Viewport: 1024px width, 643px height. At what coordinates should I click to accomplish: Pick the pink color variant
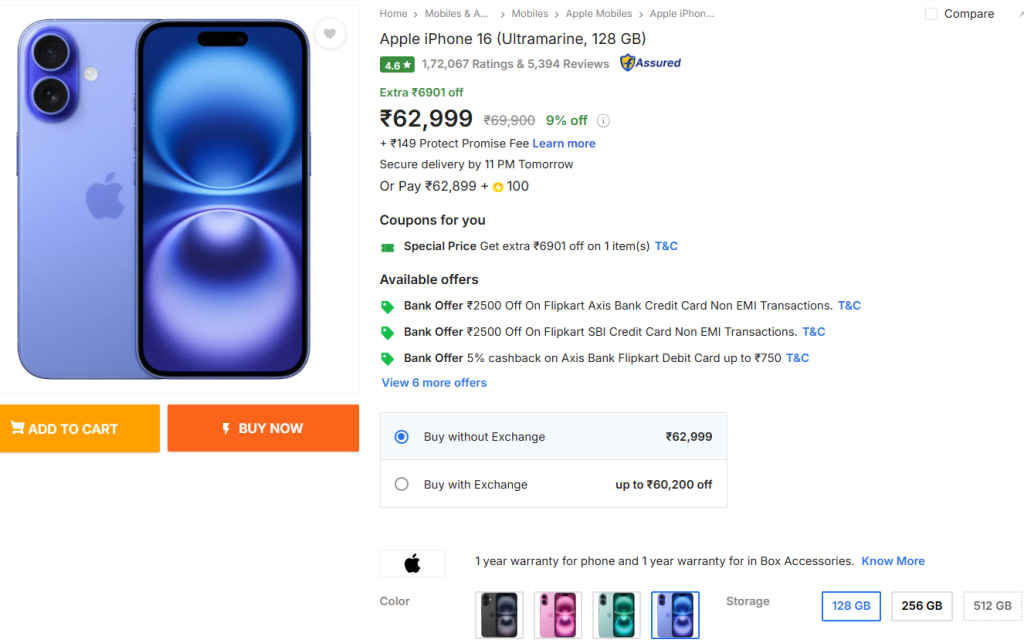pos(557,614)
